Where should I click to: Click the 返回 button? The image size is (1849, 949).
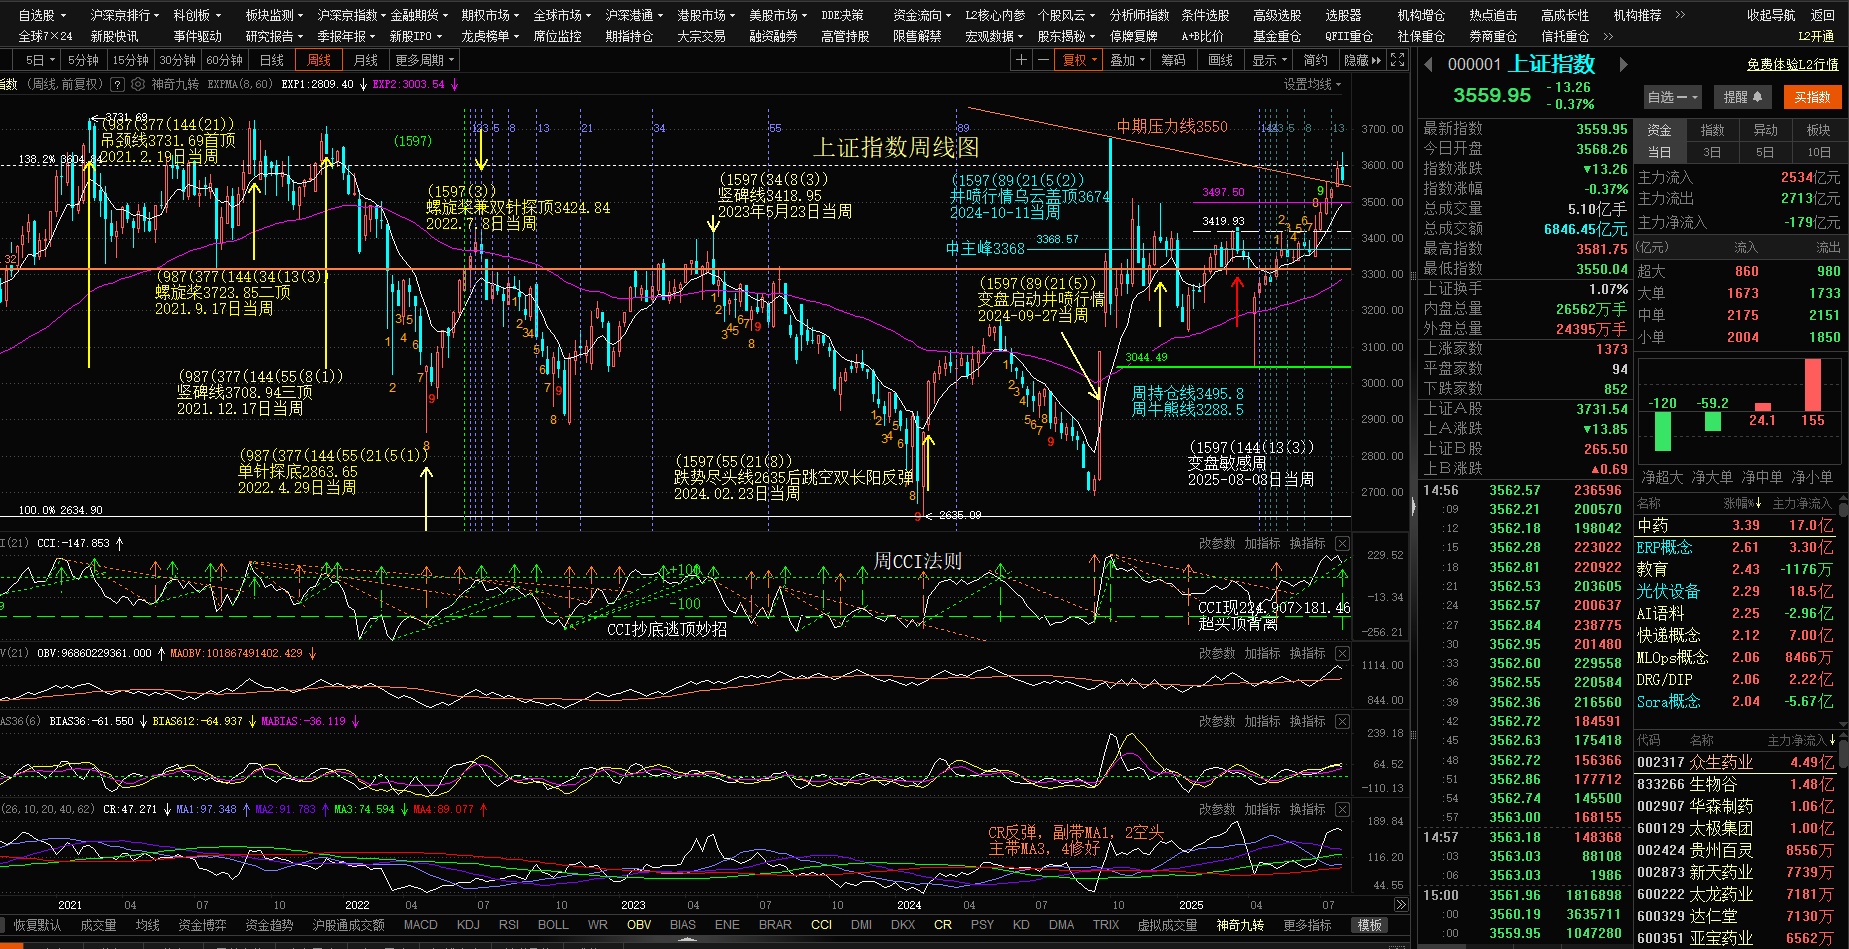coord(1823,15)
